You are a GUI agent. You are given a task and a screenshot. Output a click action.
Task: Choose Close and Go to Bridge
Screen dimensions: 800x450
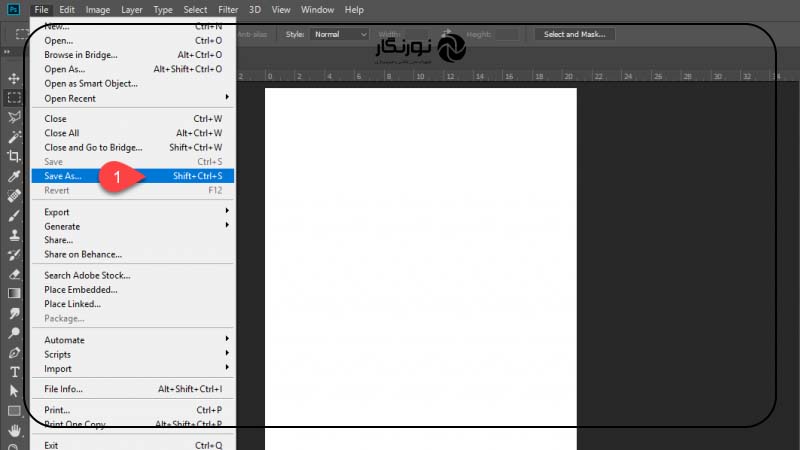(133, 147)
